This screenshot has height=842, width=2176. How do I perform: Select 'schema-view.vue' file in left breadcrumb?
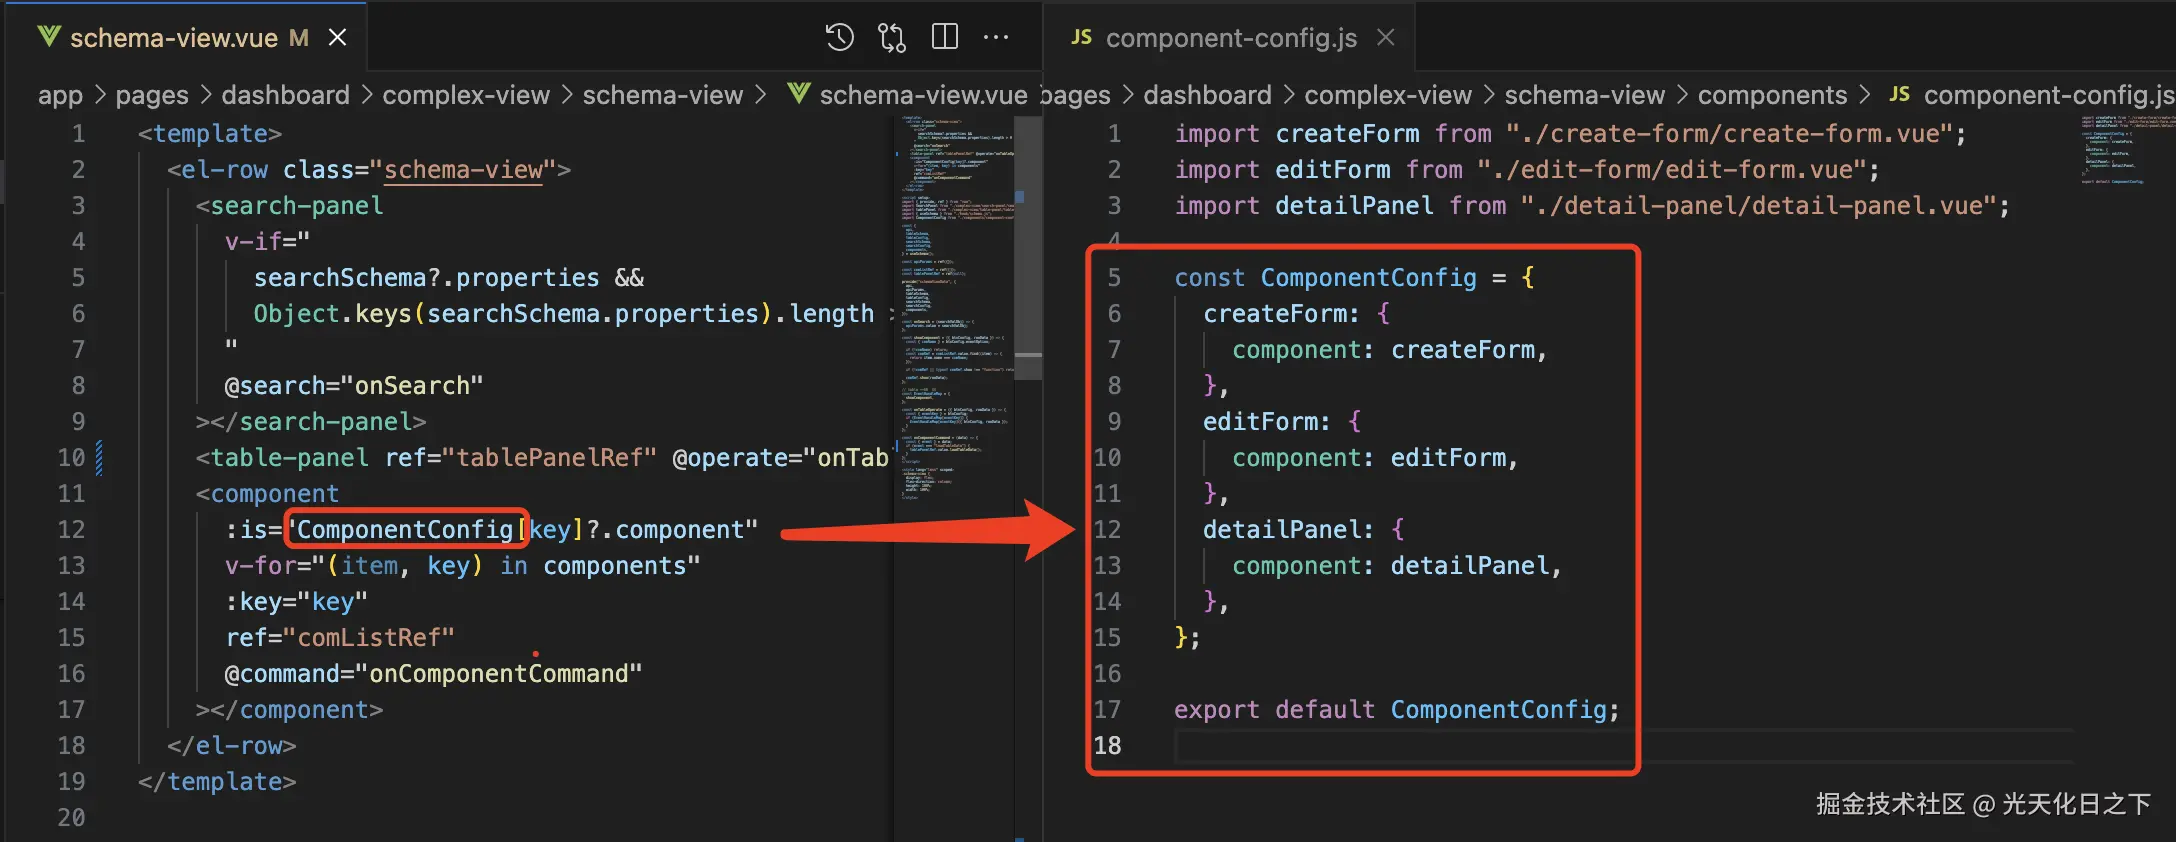[x=923, y=95]
